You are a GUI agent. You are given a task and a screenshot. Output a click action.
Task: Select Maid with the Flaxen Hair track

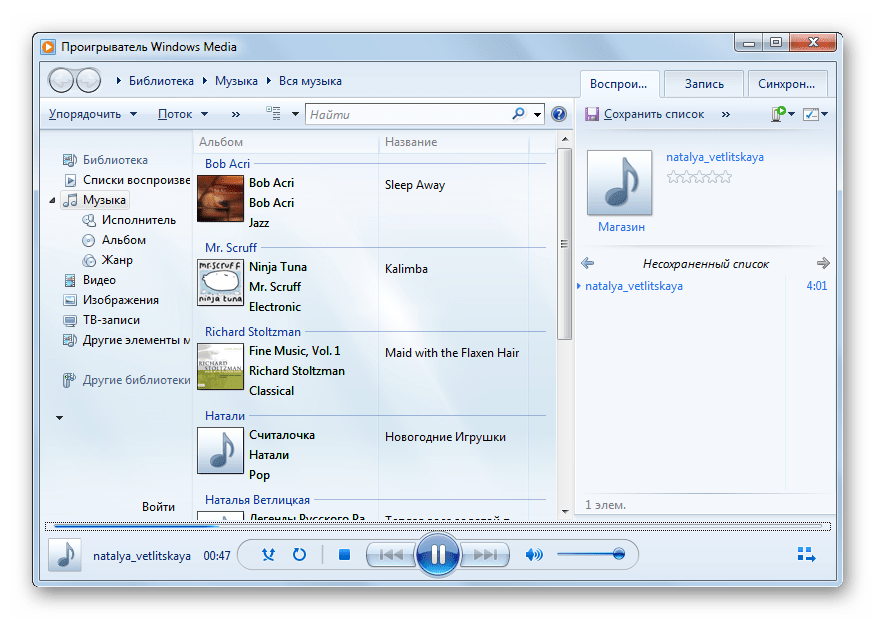(452, 353)
